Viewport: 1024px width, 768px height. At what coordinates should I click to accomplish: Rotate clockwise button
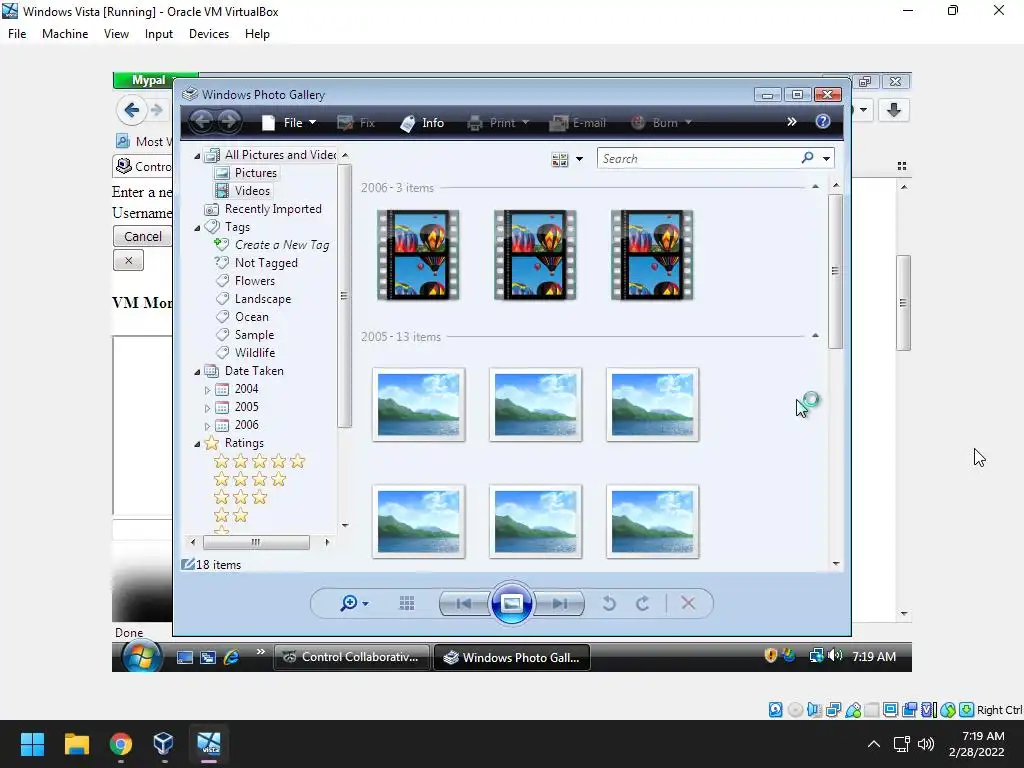tap(643, 603)
